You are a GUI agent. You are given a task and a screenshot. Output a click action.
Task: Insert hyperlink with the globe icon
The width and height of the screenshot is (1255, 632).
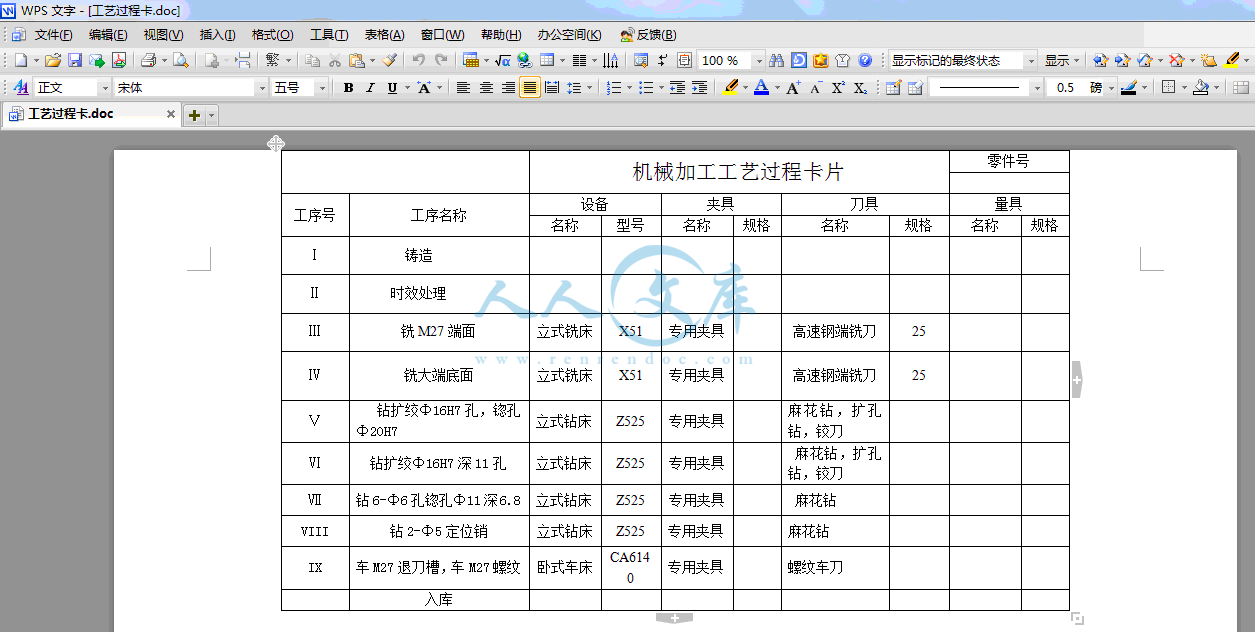(524, 61)
